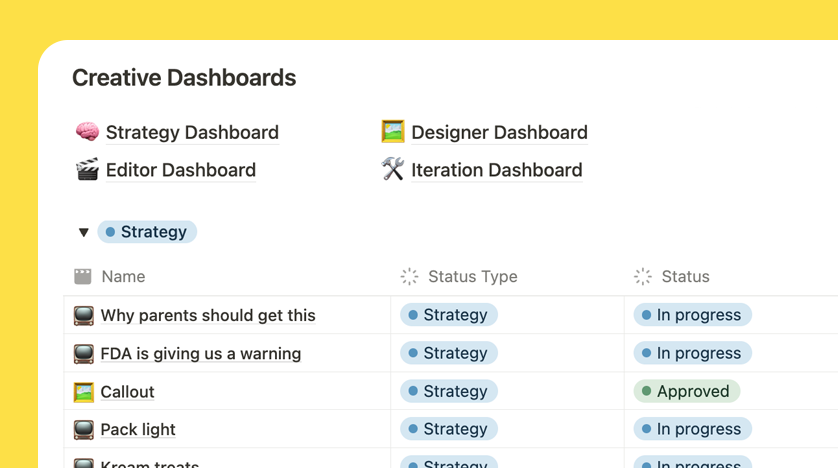Image resolution: width=838 pixels, height=468 pixels.
Task: Click the TV icon for Why parents should get this
Action: point(84,316)
